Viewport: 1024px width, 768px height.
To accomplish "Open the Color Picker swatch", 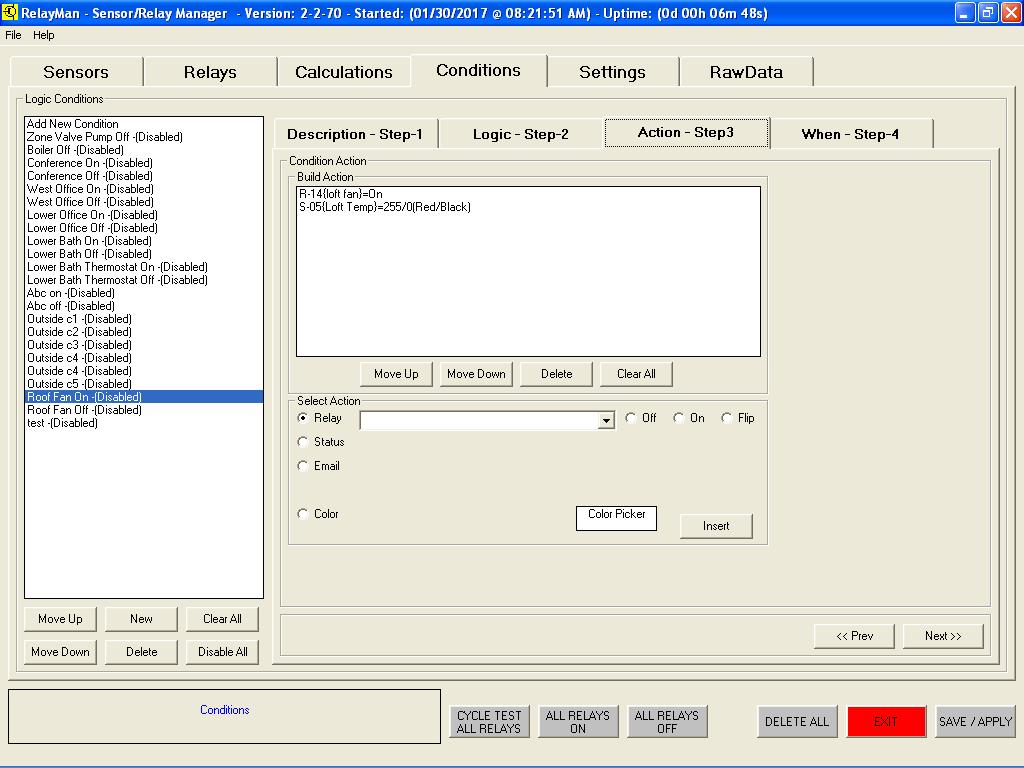I will click(x=616, y=517).
